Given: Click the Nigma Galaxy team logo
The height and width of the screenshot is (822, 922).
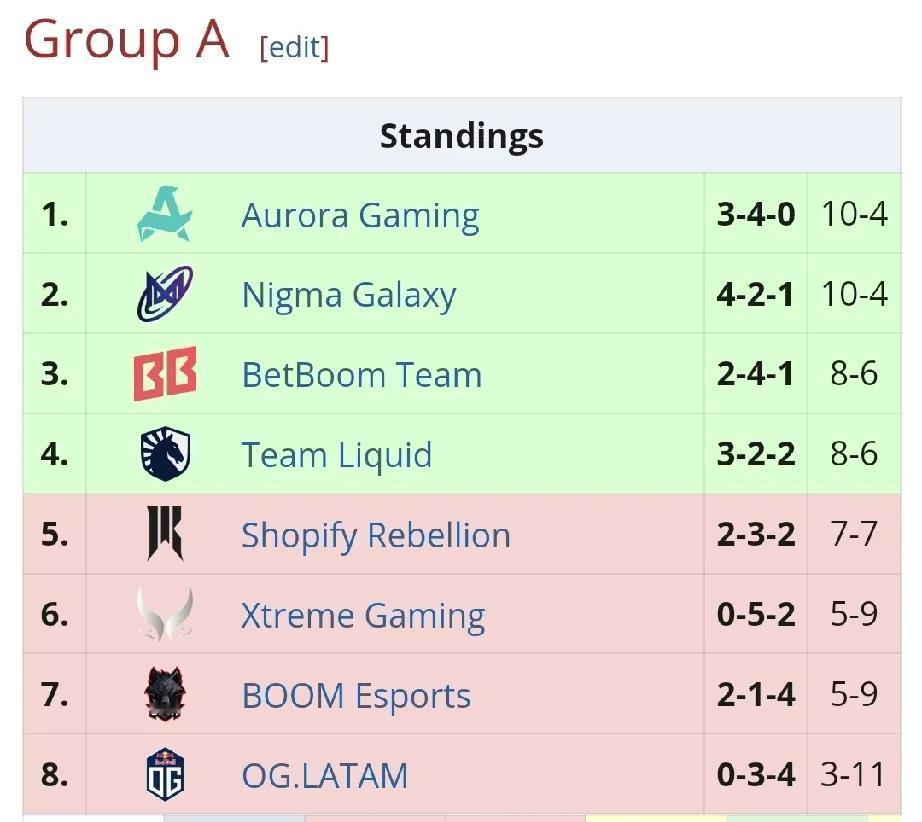Looking at the screenshot, I should pyautogui.click(x=165, y=293).
